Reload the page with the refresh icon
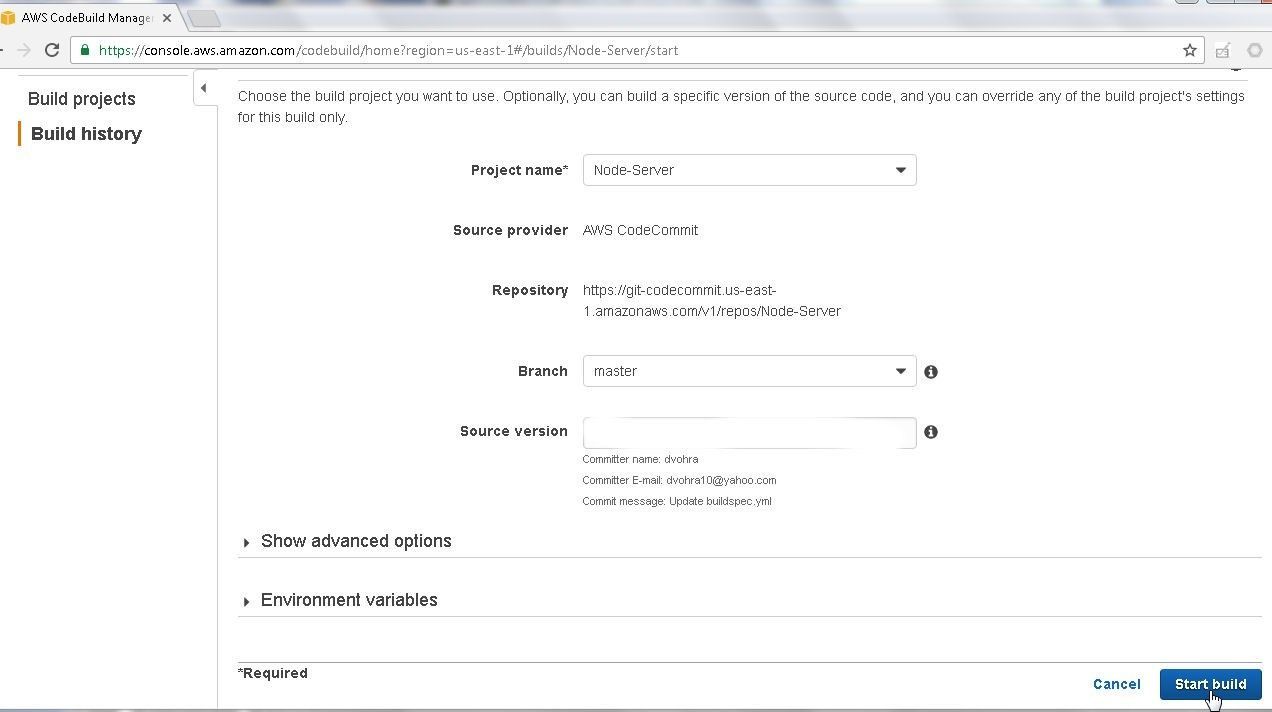 tap(52, 50)
